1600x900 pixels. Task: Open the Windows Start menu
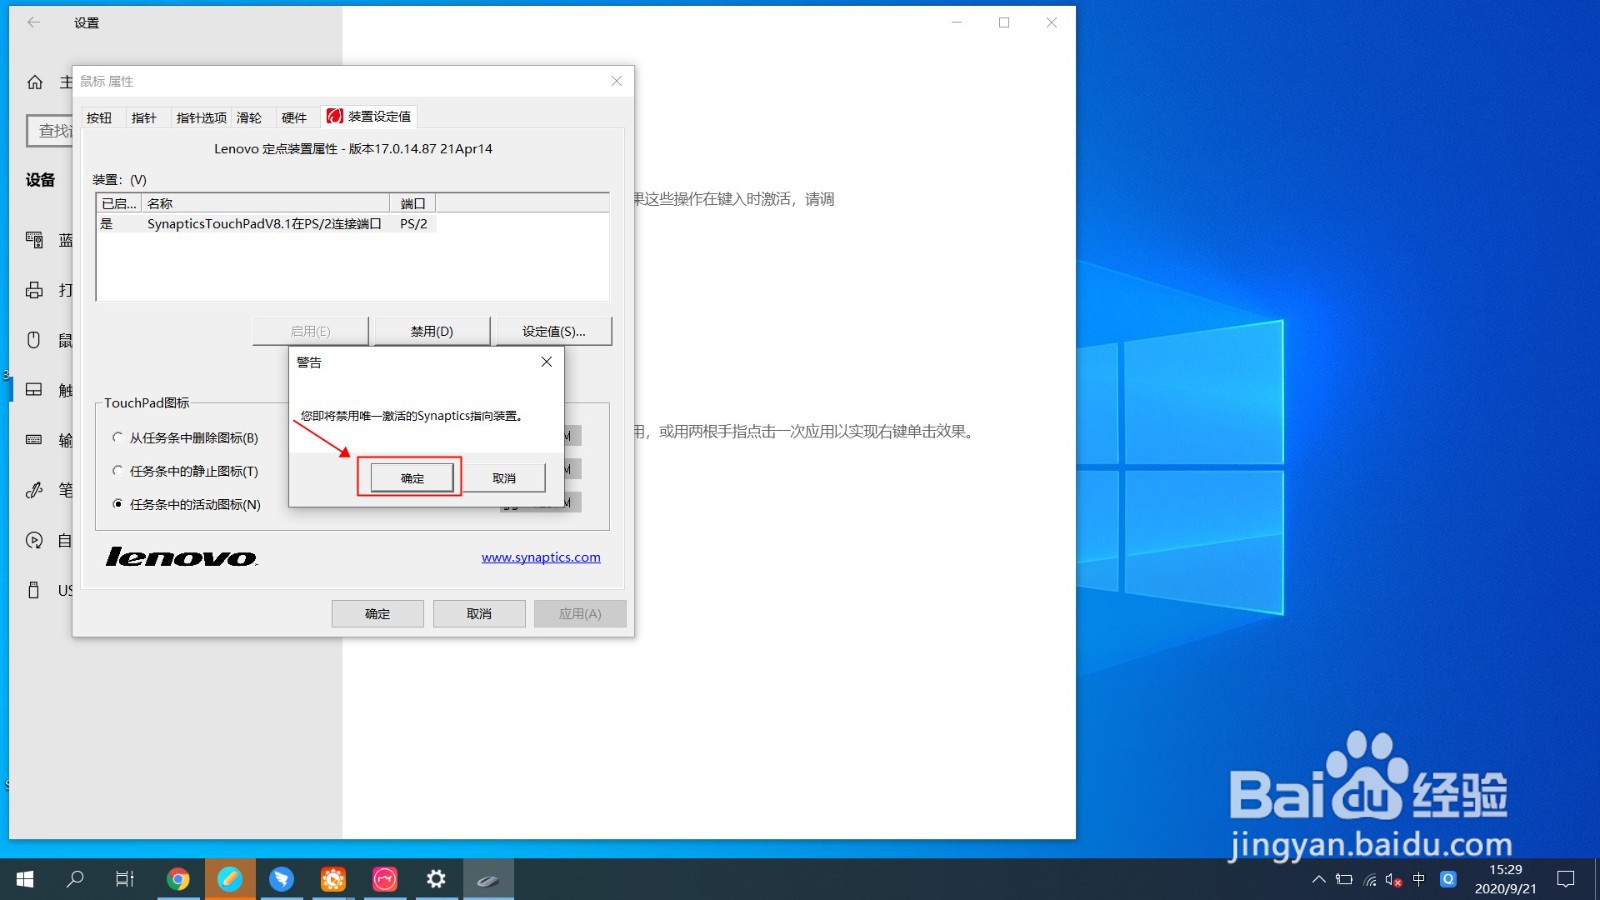pyautogui.click(x=25, y=879)
